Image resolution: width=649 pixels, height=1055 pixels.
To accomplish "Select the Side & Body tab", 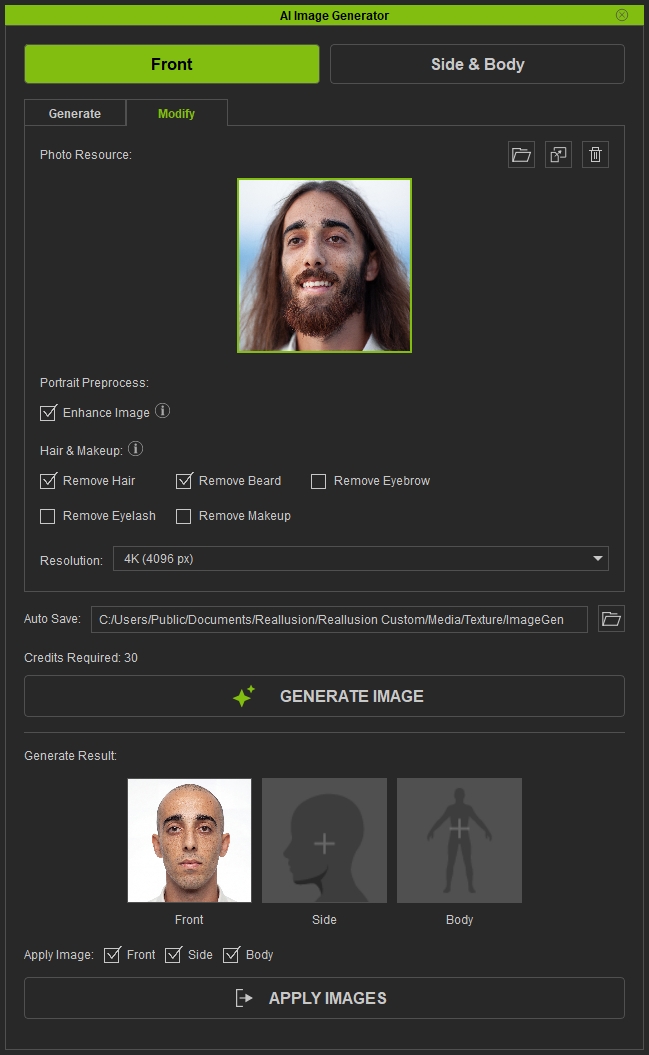I will pos(478,64).
